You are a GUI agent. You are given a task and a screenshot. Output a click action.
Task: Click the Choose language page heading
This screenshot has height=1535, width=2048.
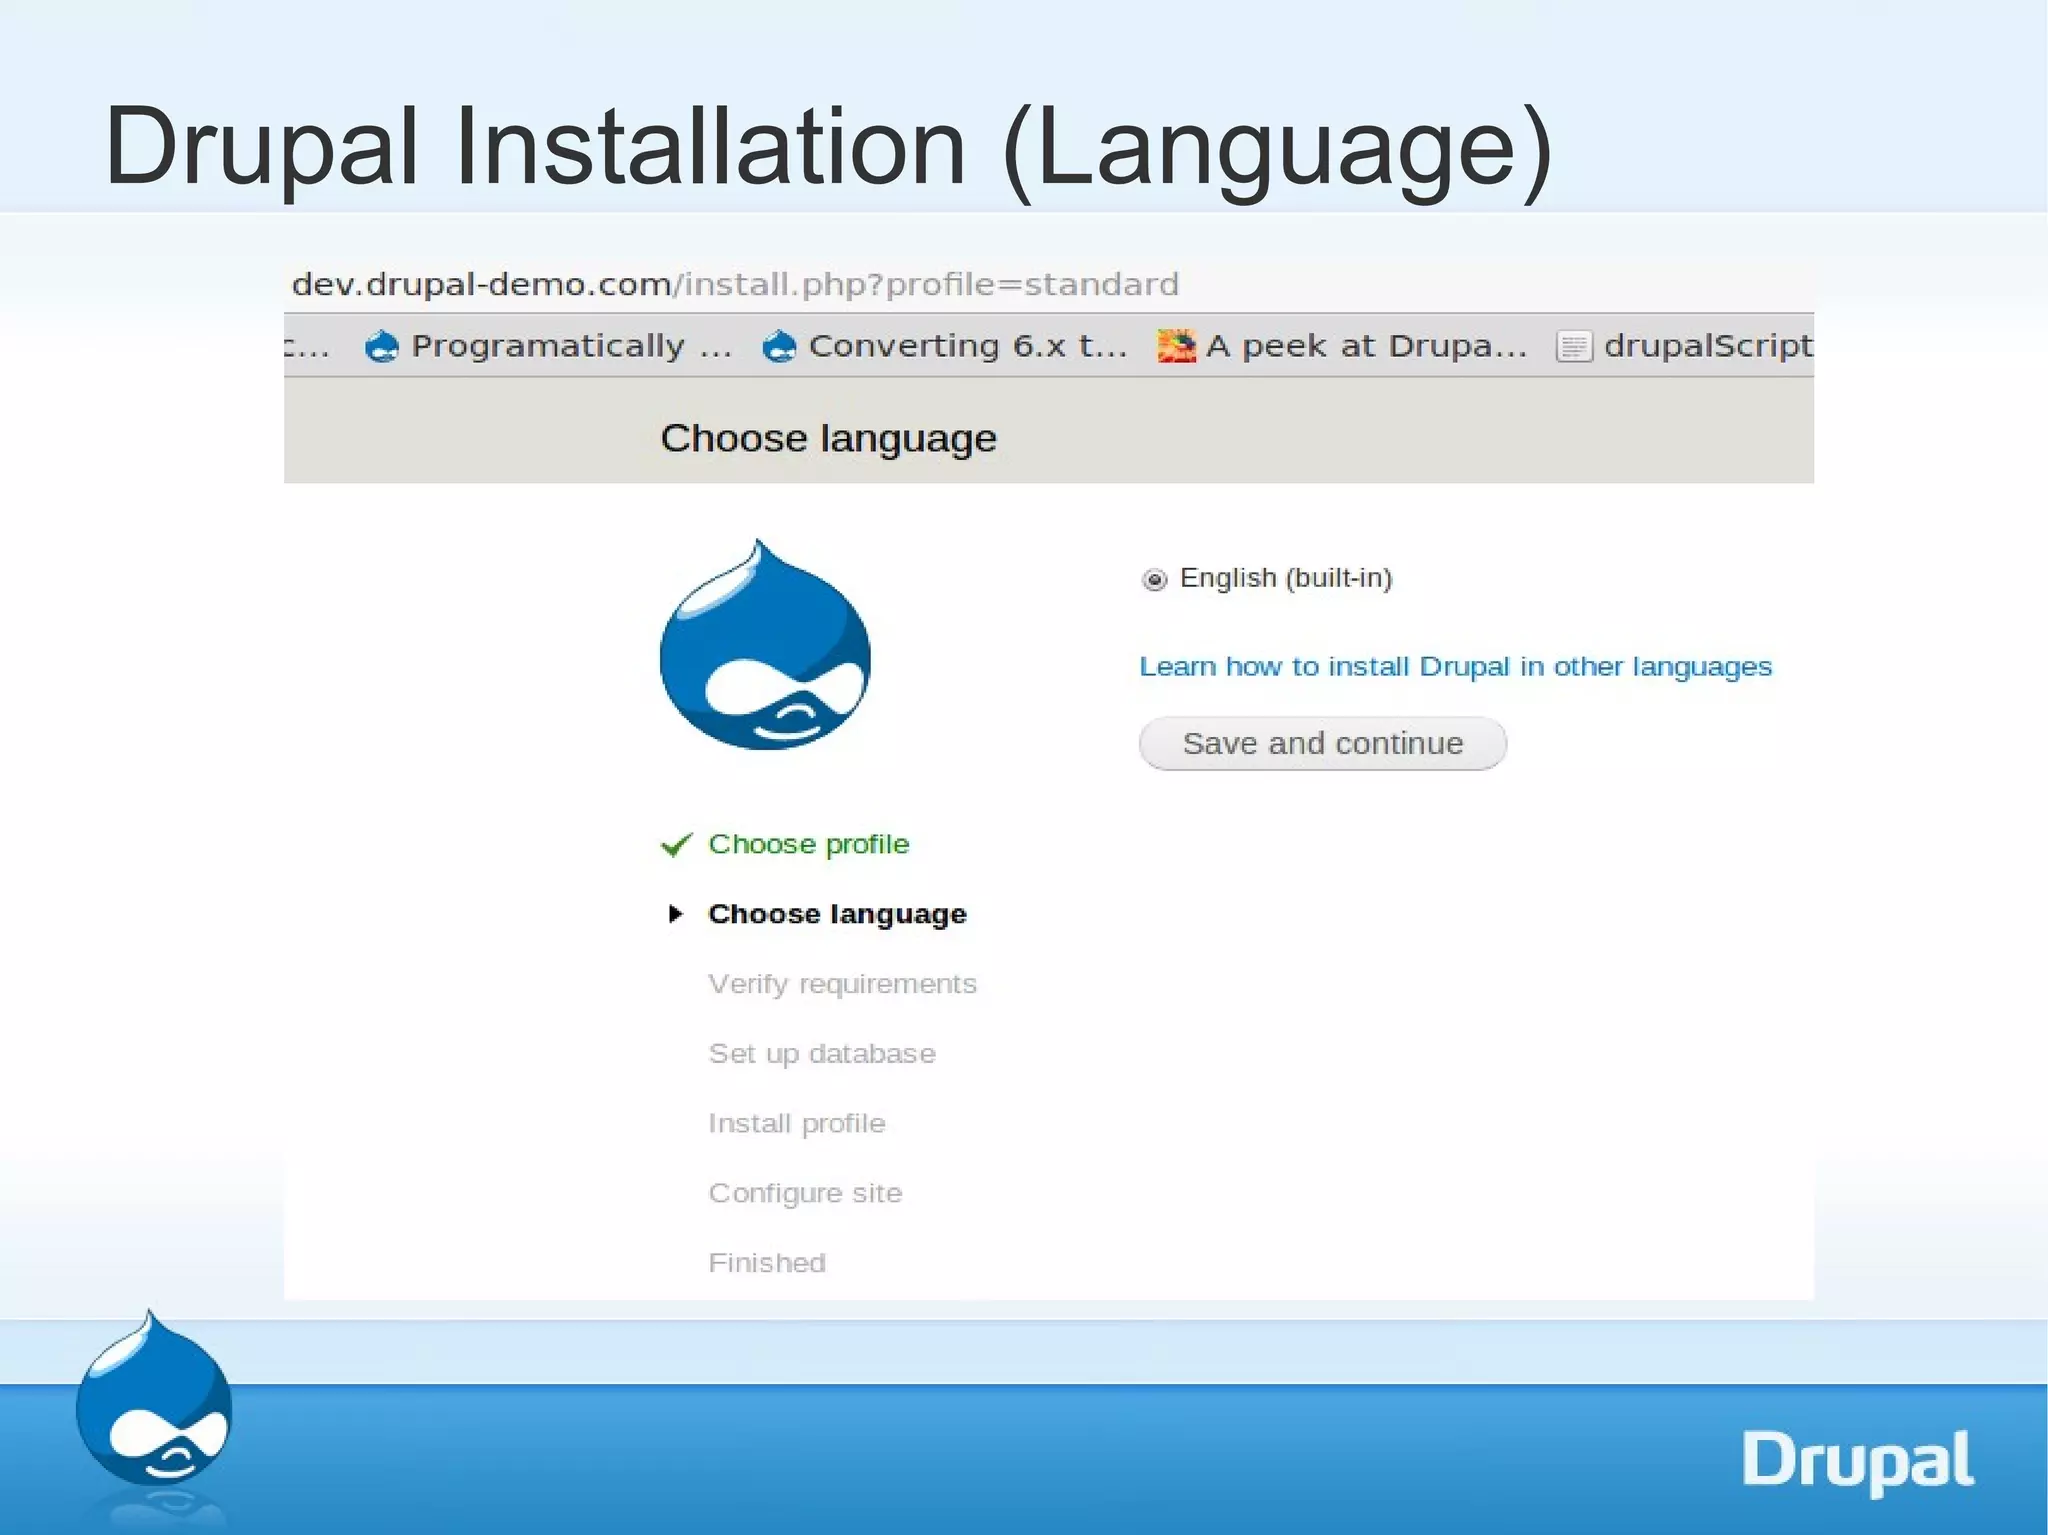(828, 439)
